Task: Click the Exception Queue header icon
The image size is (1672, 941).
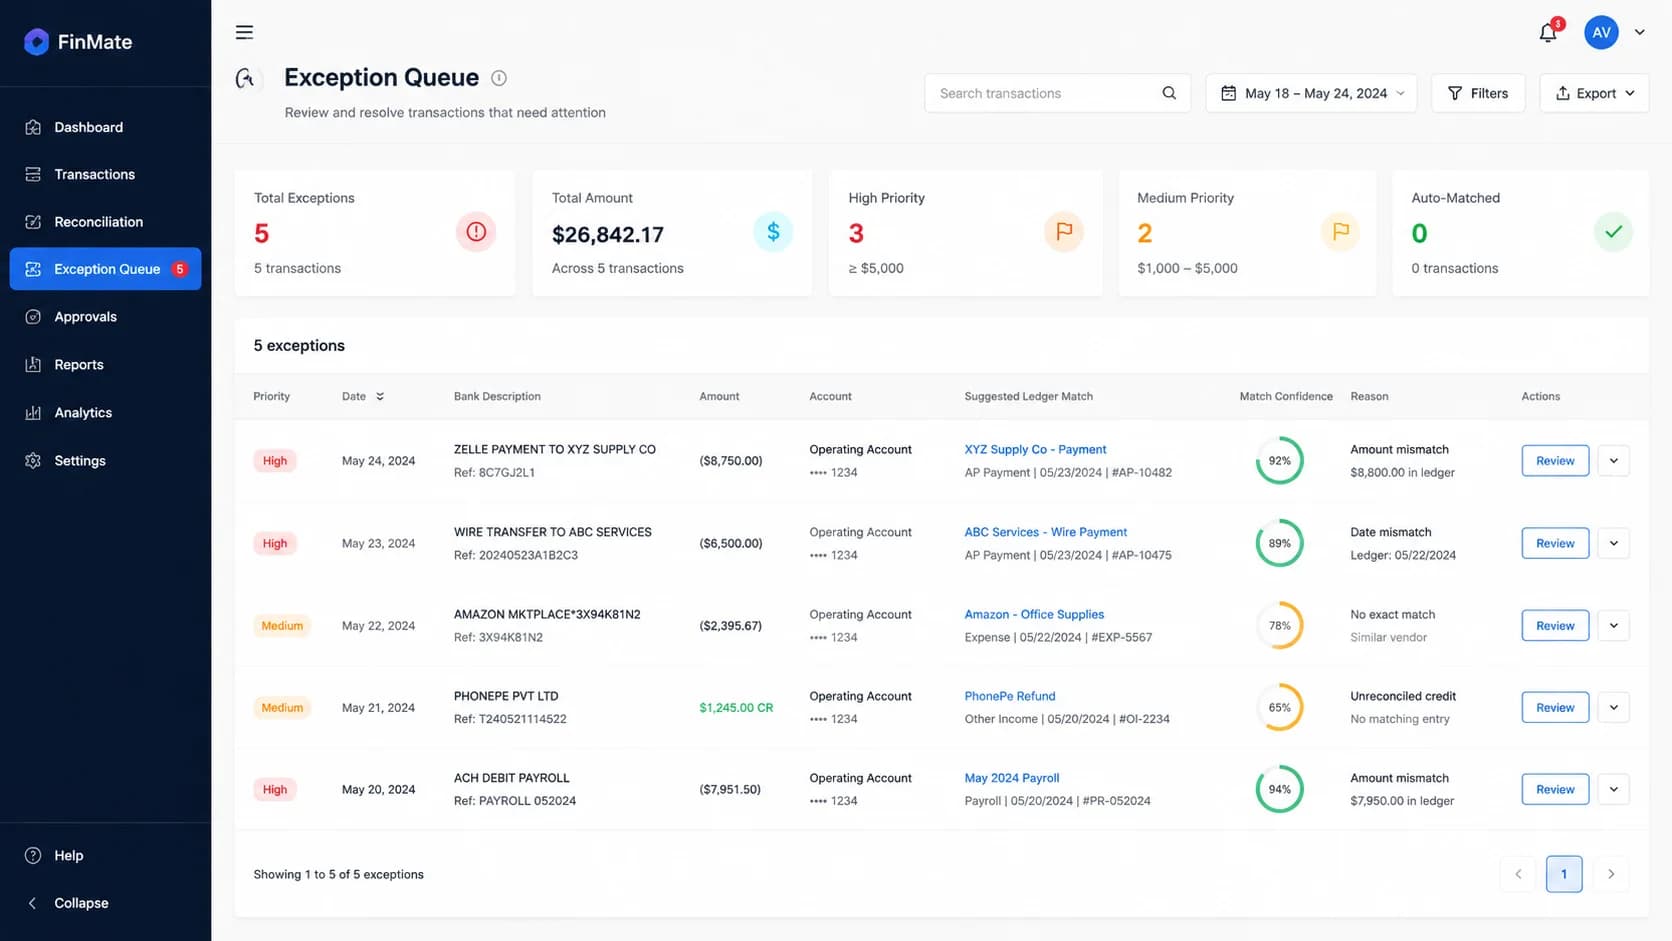Action: [x=245, y=78]
